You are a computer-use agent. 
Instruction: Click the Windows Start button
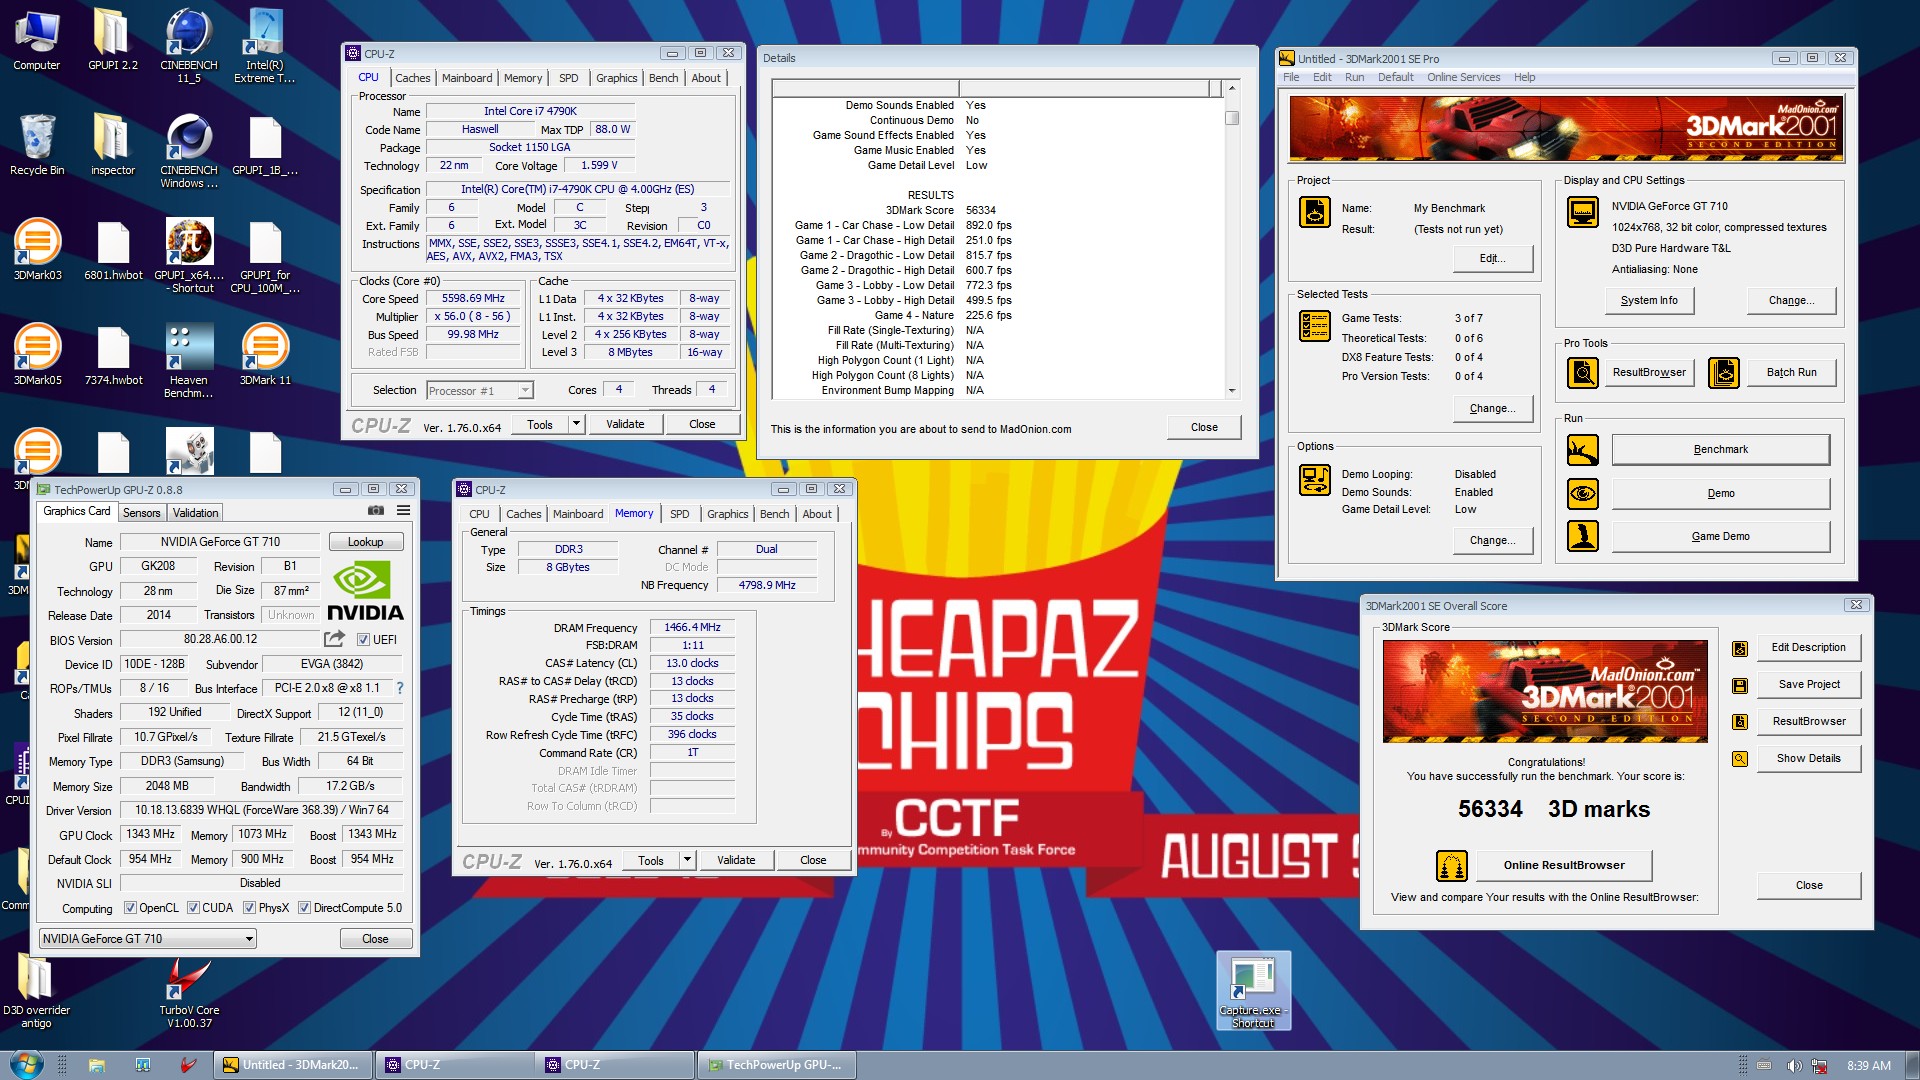[26, 1064]
